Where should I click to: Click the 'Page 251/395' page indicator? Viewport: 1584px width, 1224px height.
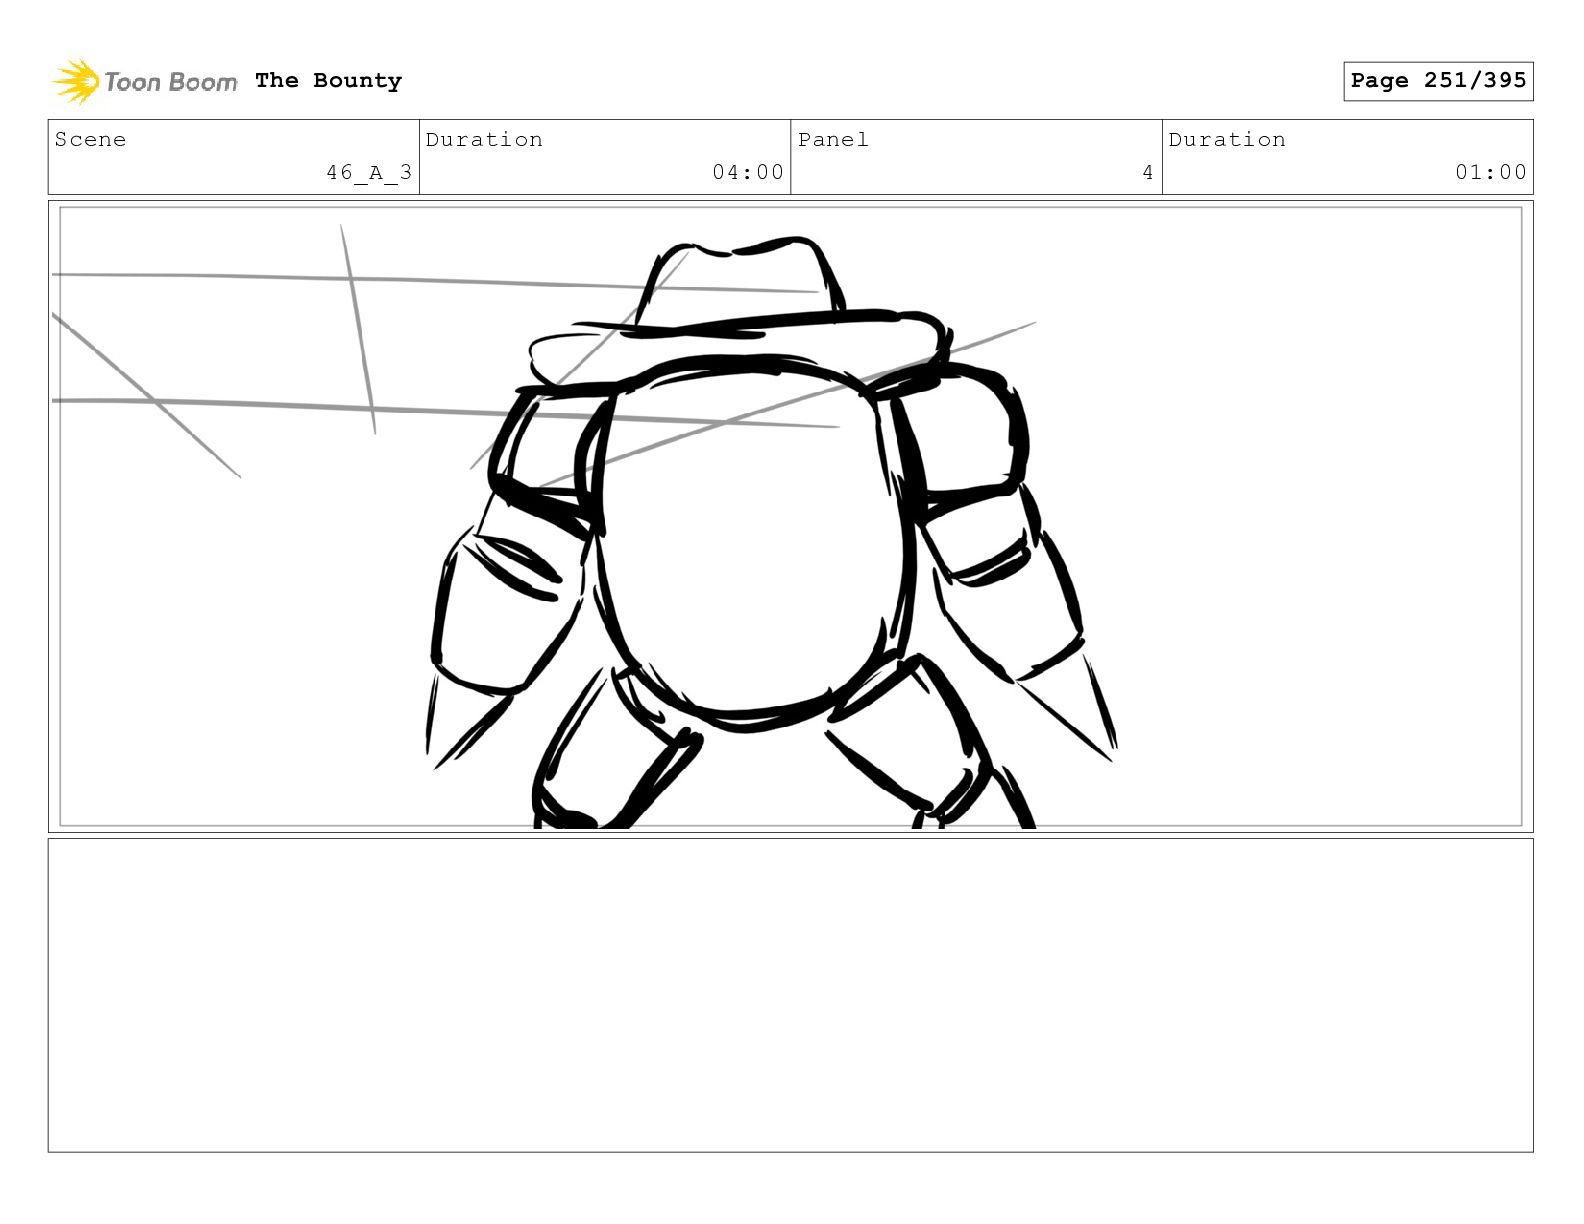coord(1438,81)
